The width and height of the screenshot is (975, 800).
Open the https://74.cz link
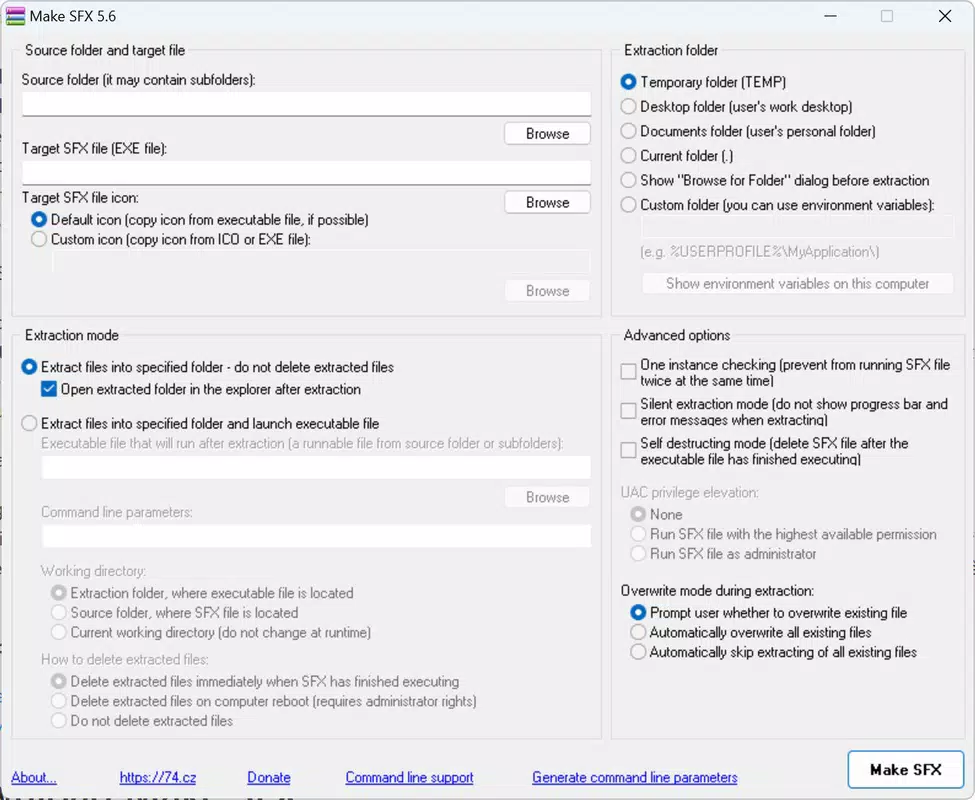(x=158, y=778)
